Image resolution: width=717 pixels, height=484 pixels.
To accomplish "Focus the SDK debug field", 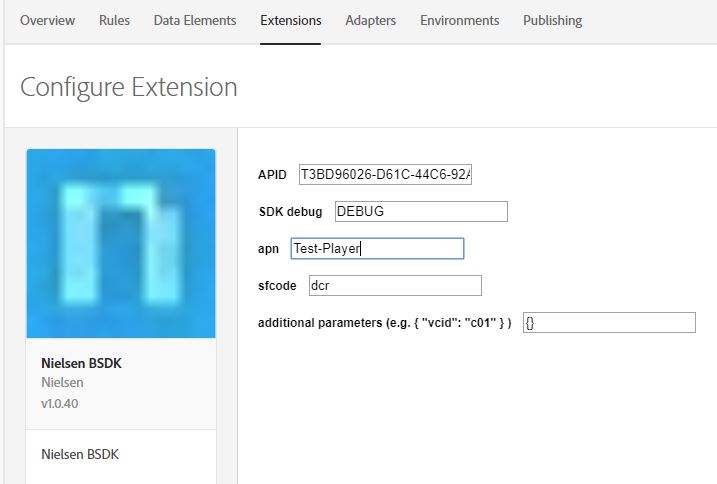I will (x=421, y=211).
